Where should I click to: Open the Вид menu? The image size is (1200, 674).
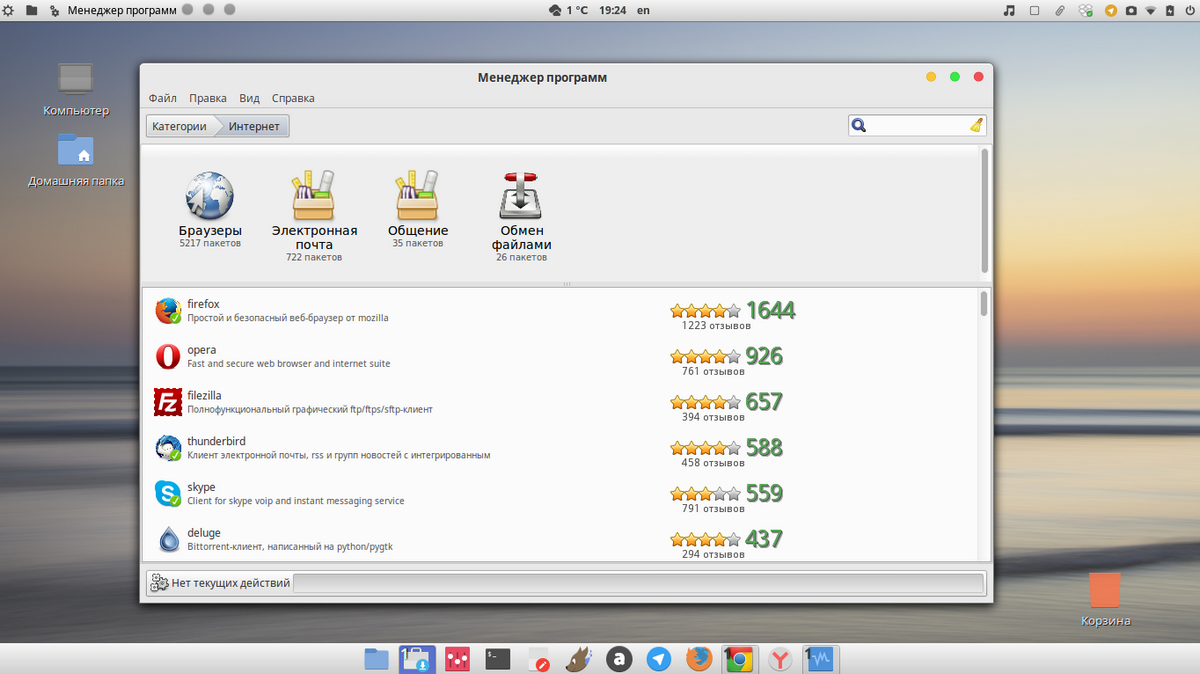pyautogui.click(x=250, y=98)
